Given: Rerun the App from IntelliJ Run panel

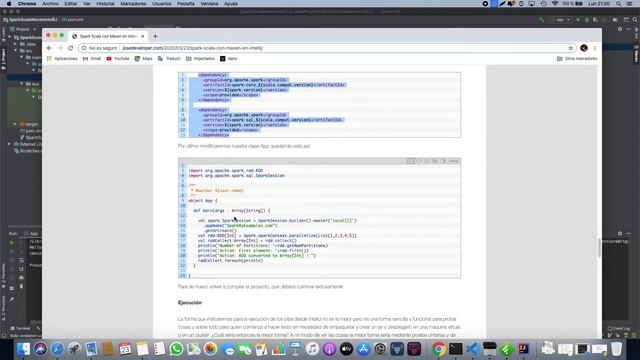Looking at the screenshot, I should (x=11, y=242).
